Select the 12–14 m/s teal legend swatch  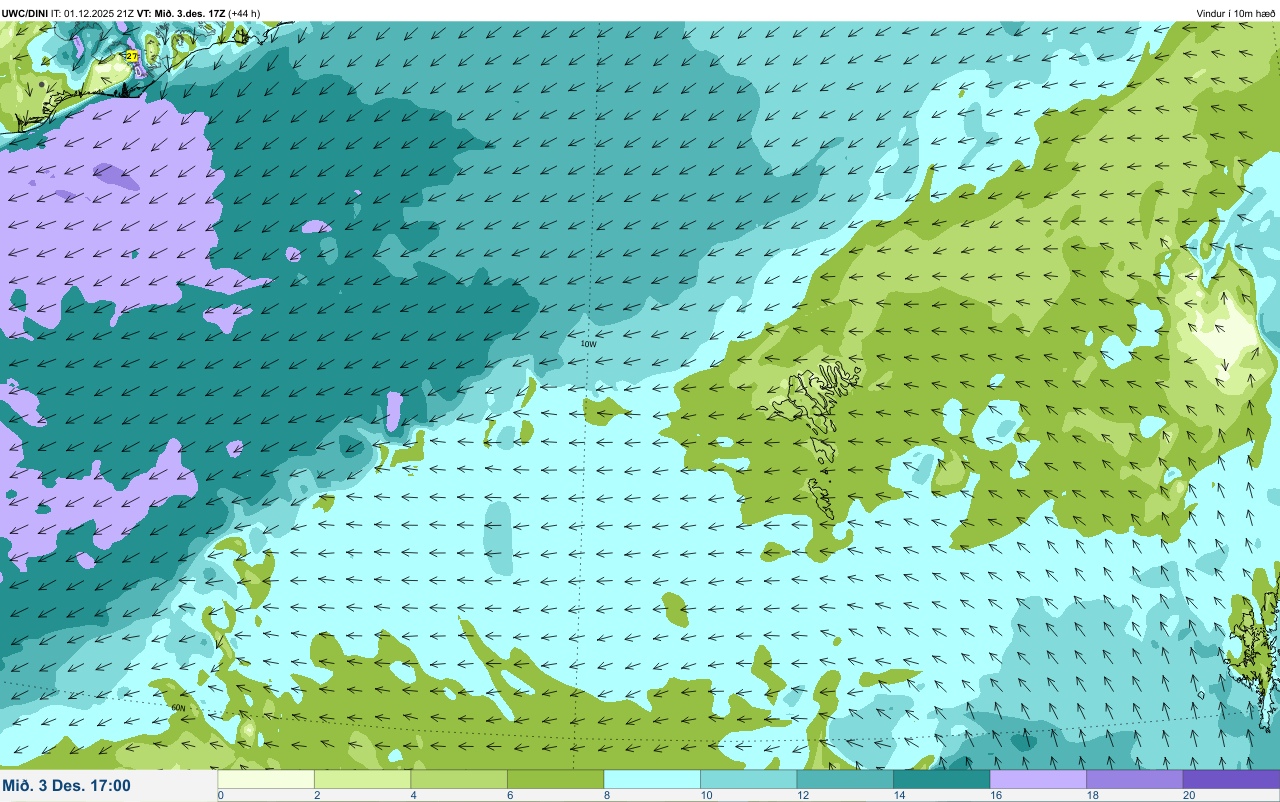tap(845, 779)
